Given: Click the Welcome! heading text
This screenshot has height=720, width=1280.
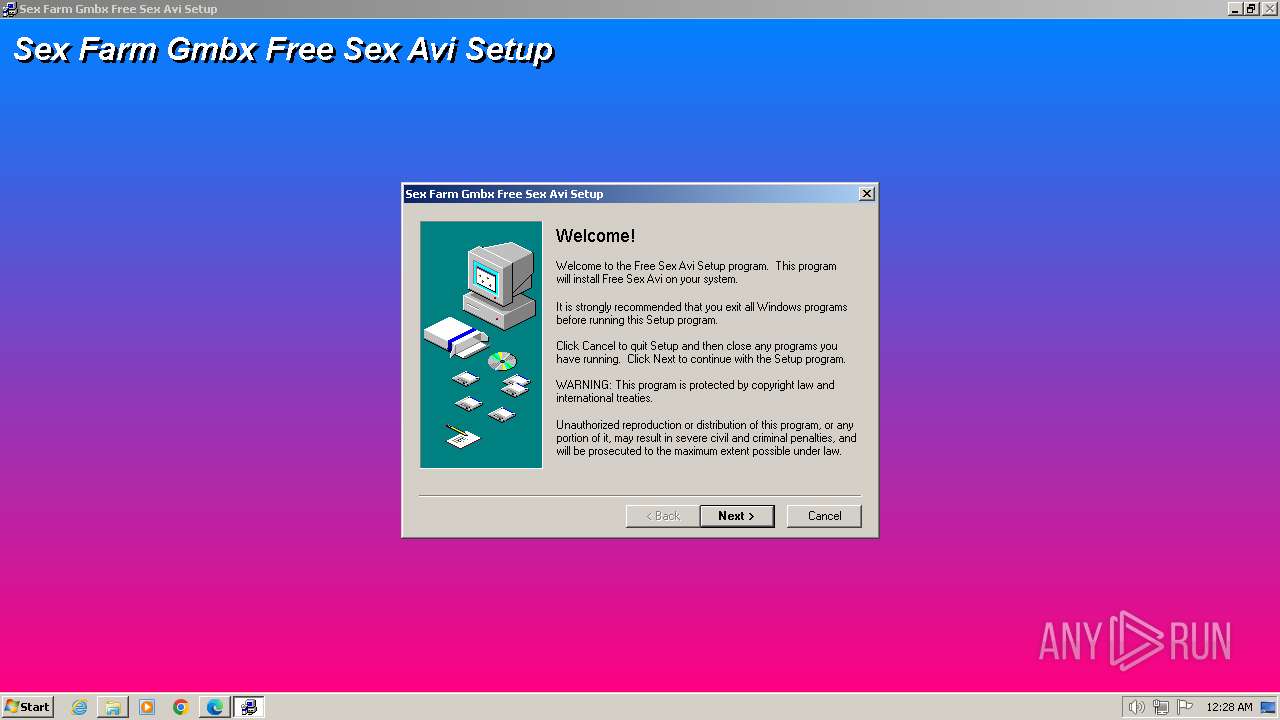Looking at the screenshot, I should tap(595, 236).
